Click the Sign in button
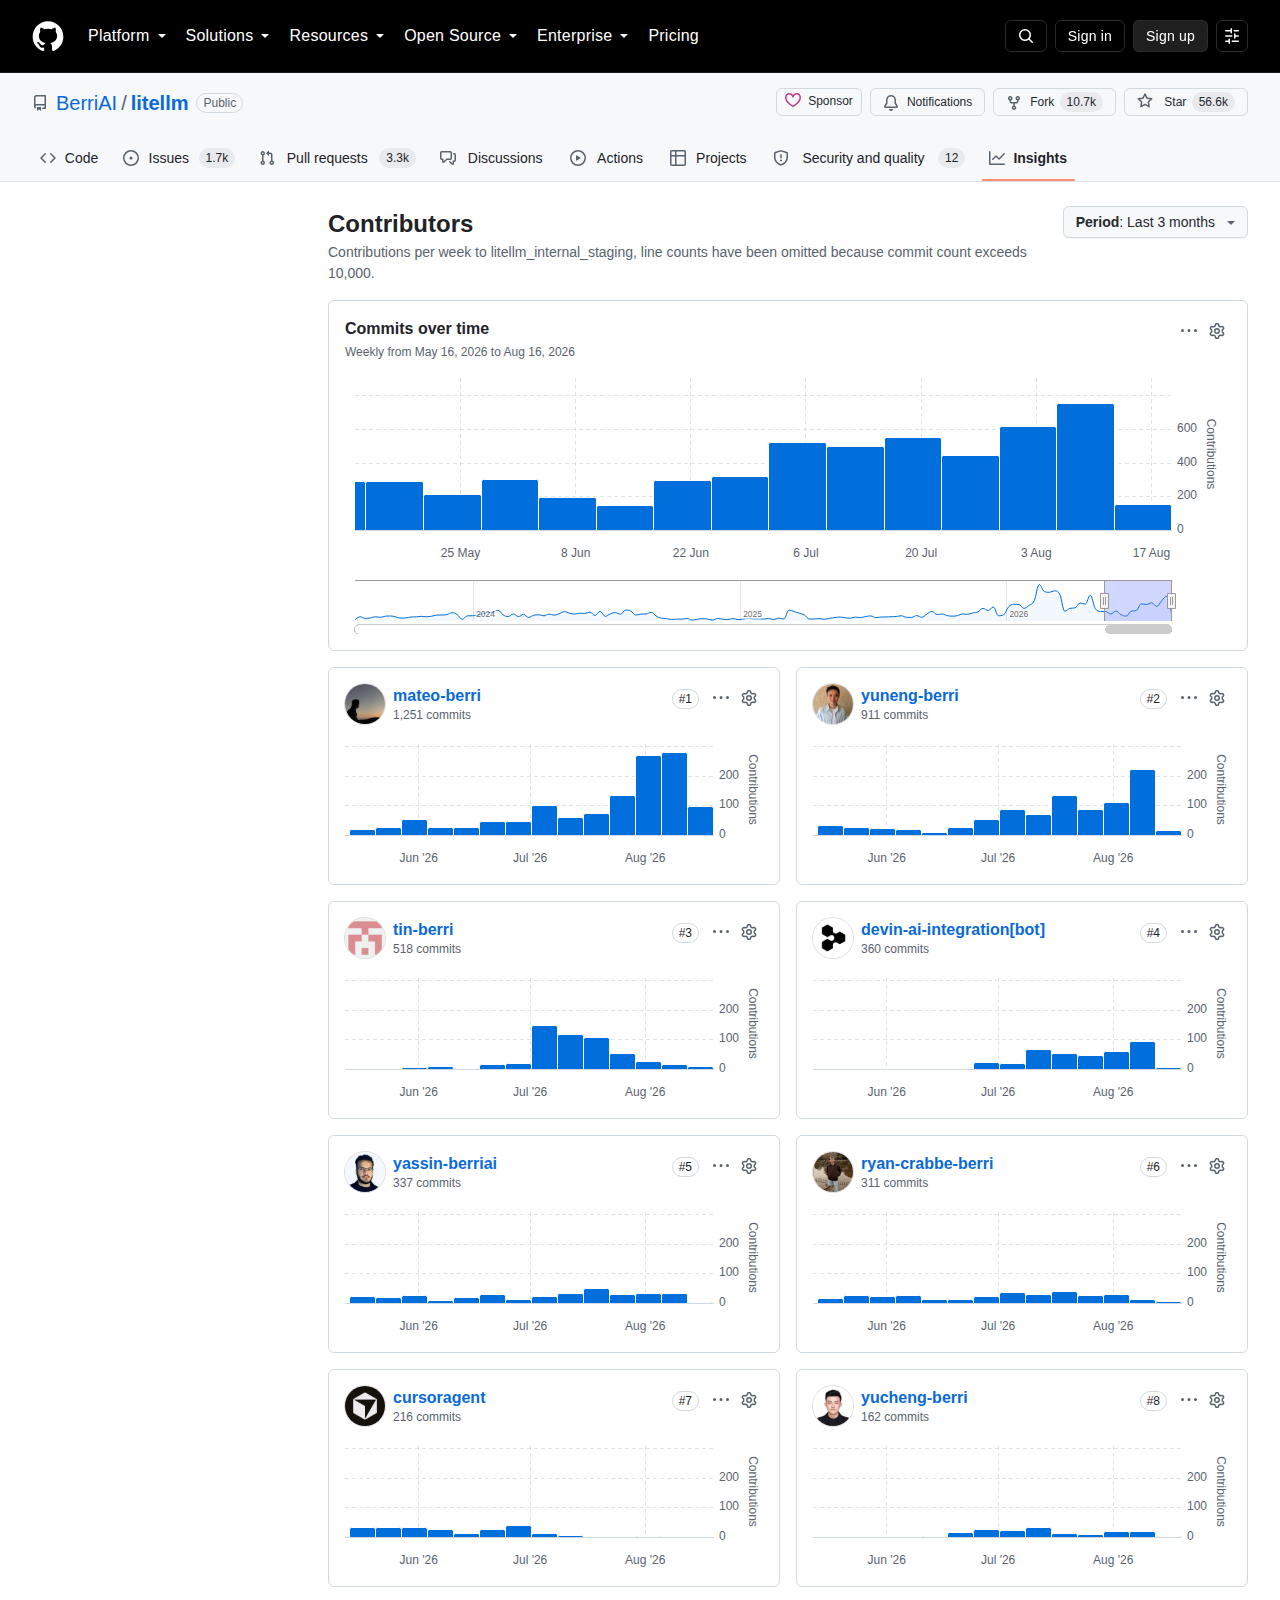This screenshot has height=1600, width=1280. pyautogui.click(x=1090, y=36)
